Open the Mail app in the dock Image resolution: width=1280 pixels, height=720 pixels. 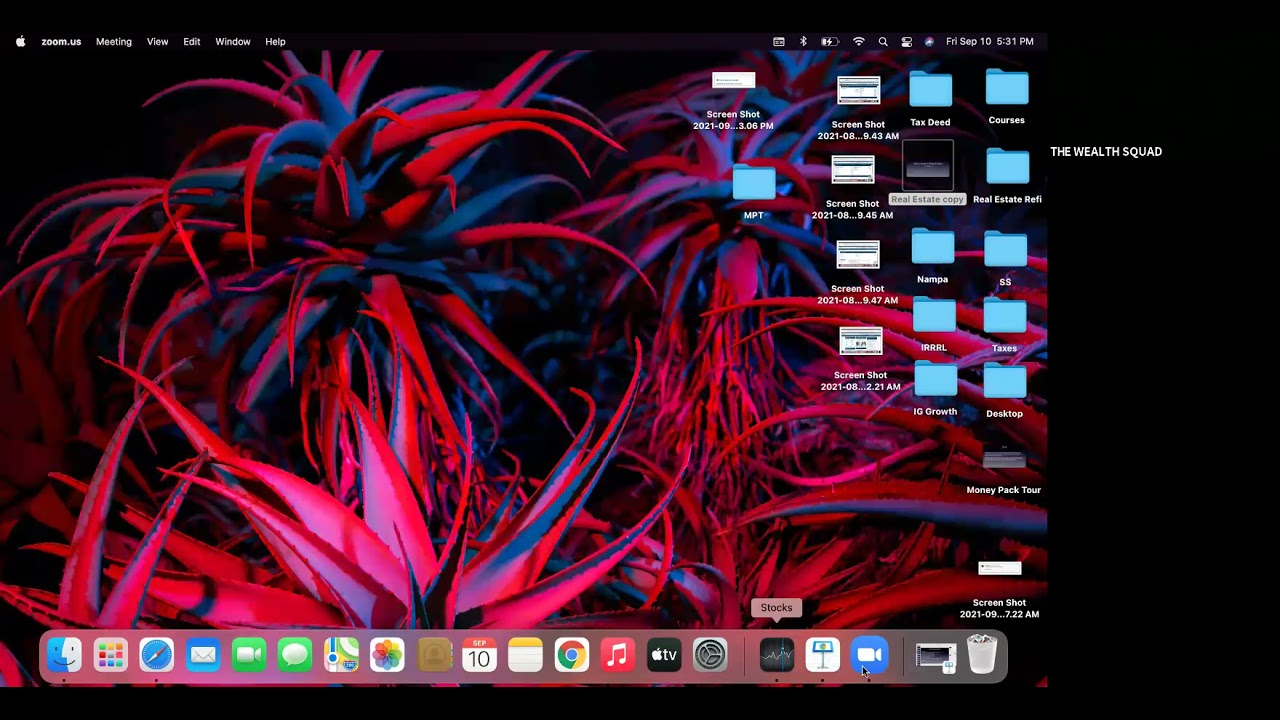point(203,656)
